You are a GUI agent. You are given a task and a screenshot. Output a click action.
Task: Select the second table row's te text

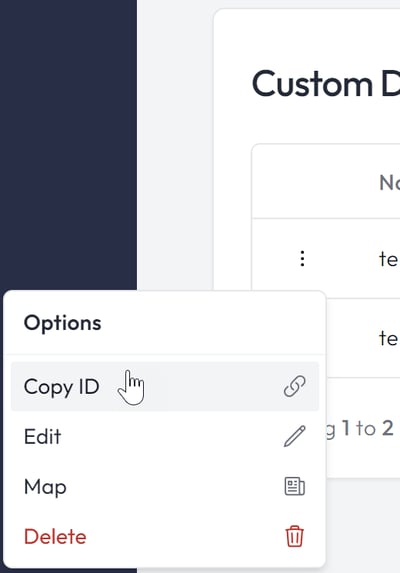pyautogui.click(x=389, y=338)
